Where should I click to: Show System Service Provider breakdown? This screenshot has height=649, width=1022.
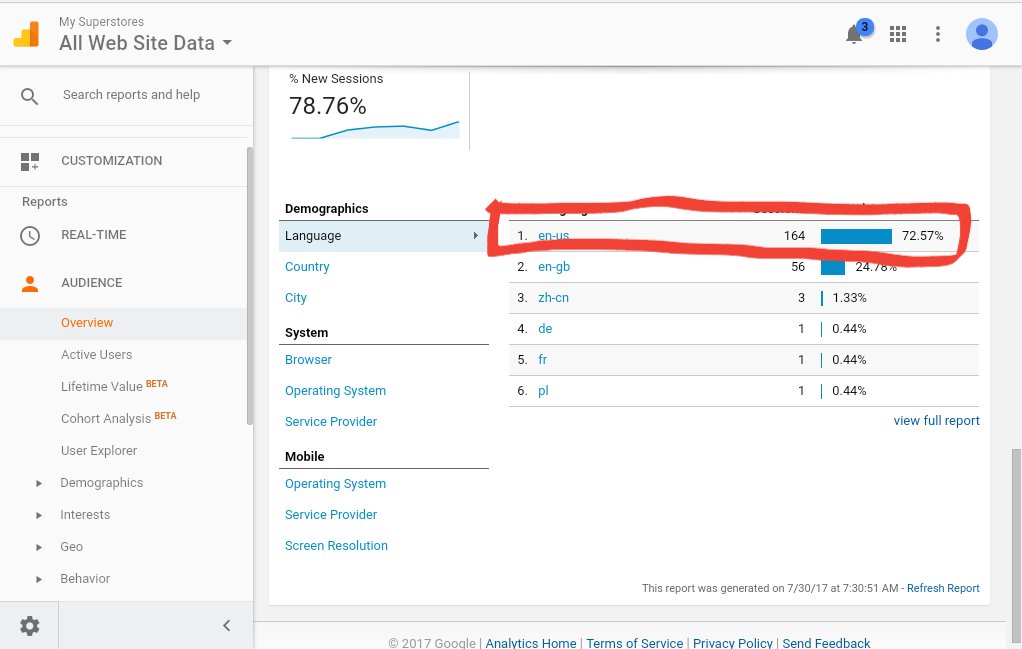[x=330, y=422]
